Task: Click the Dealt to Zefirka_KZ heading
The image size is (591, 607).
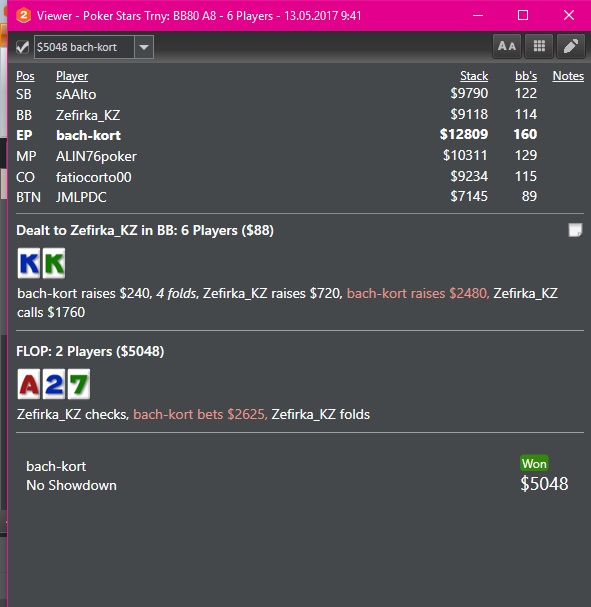Action: pos(145,231)
